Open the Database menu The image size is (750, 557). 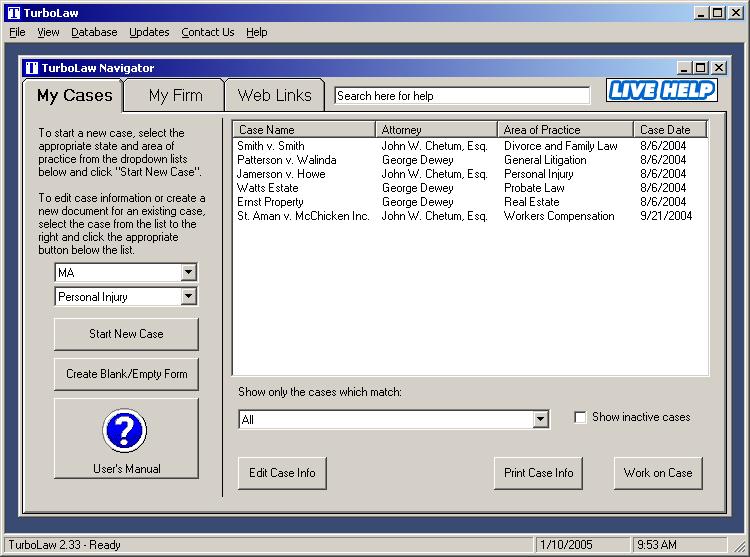[x=94, y=33]
